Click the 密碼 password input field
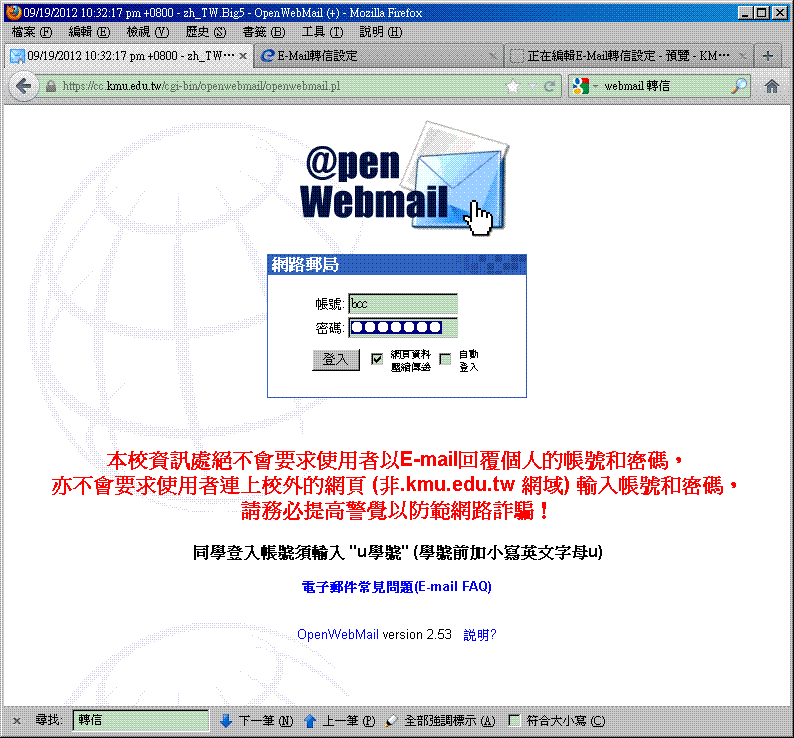 click(403, 328)
